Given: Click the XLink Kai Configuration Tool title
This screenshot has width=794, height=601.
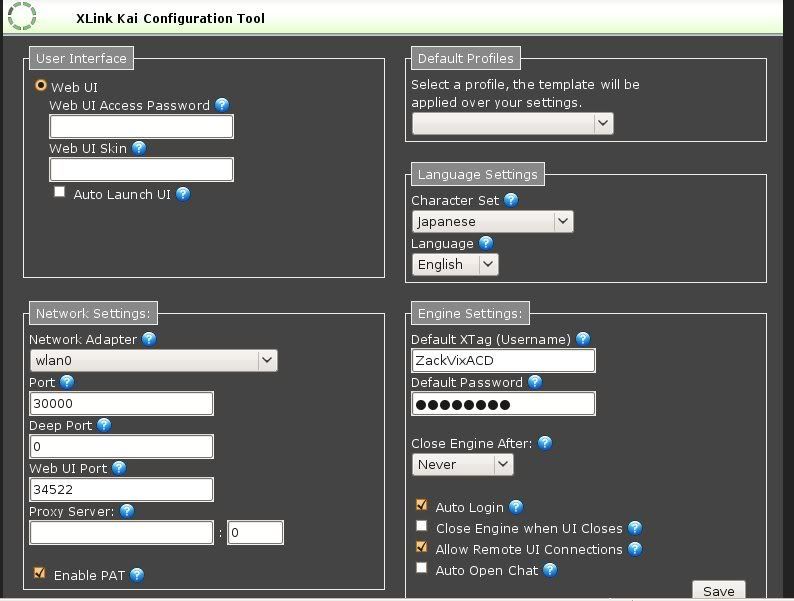Looking at the screenshot, I should [170, 18].
